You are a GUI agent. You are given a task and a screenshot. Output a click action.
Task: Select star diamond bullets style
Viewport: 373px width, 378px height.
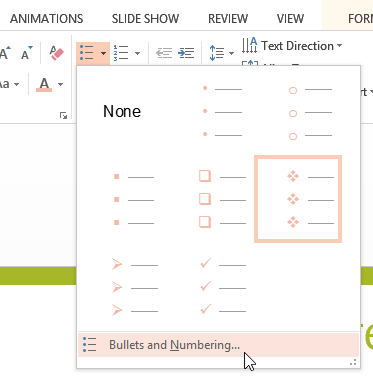pos(298,199)
